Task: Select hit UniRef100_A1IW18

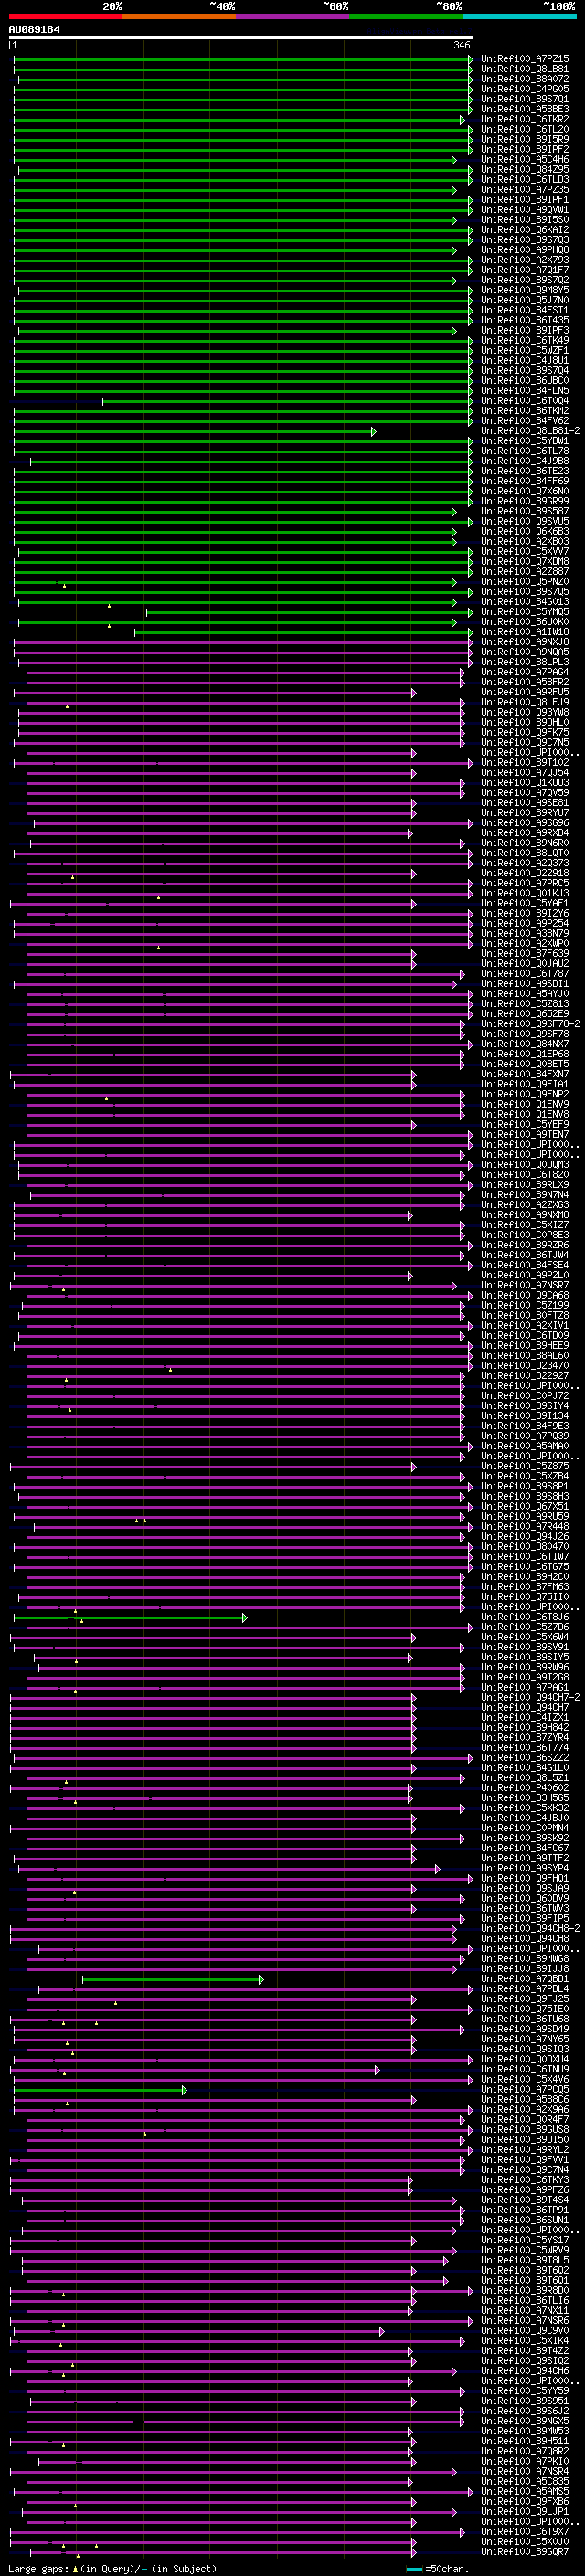Action: pos(525,632)
